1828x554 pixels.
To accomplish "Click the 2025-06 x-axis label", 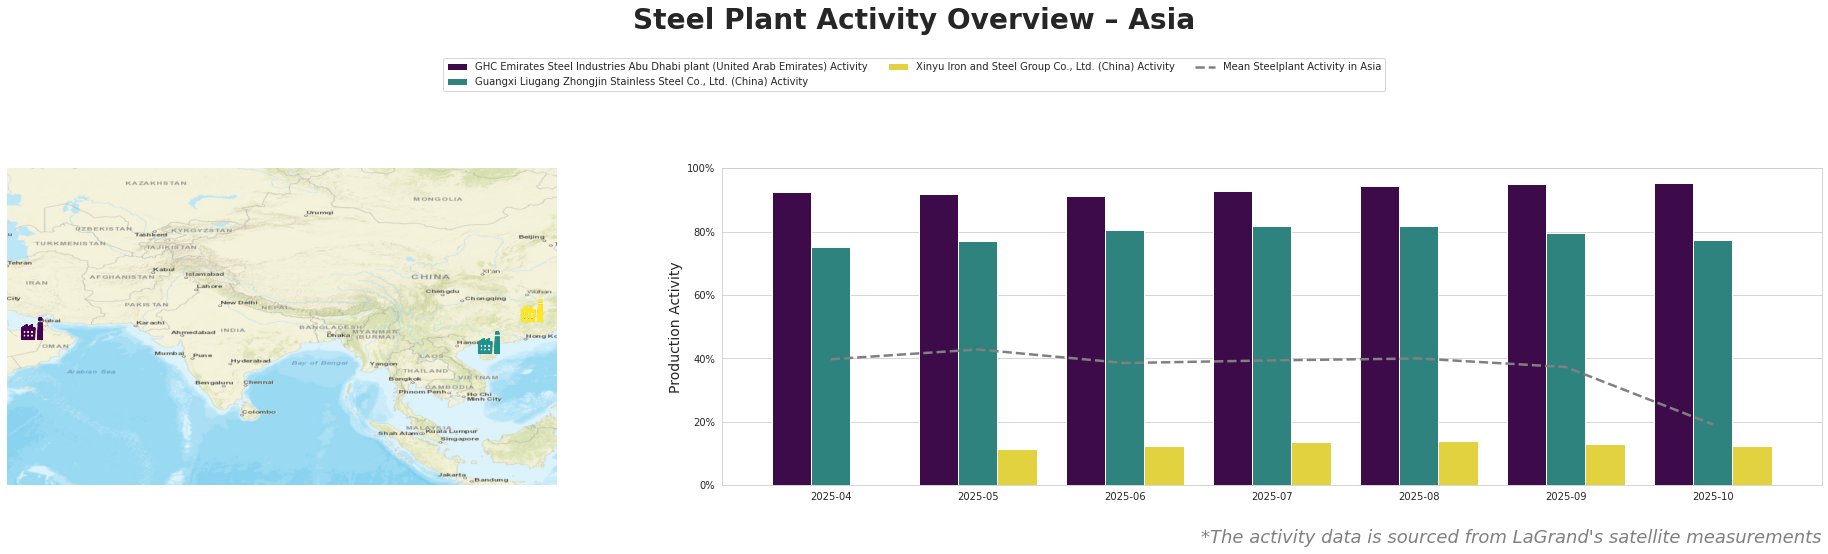I will [1125, 496].
